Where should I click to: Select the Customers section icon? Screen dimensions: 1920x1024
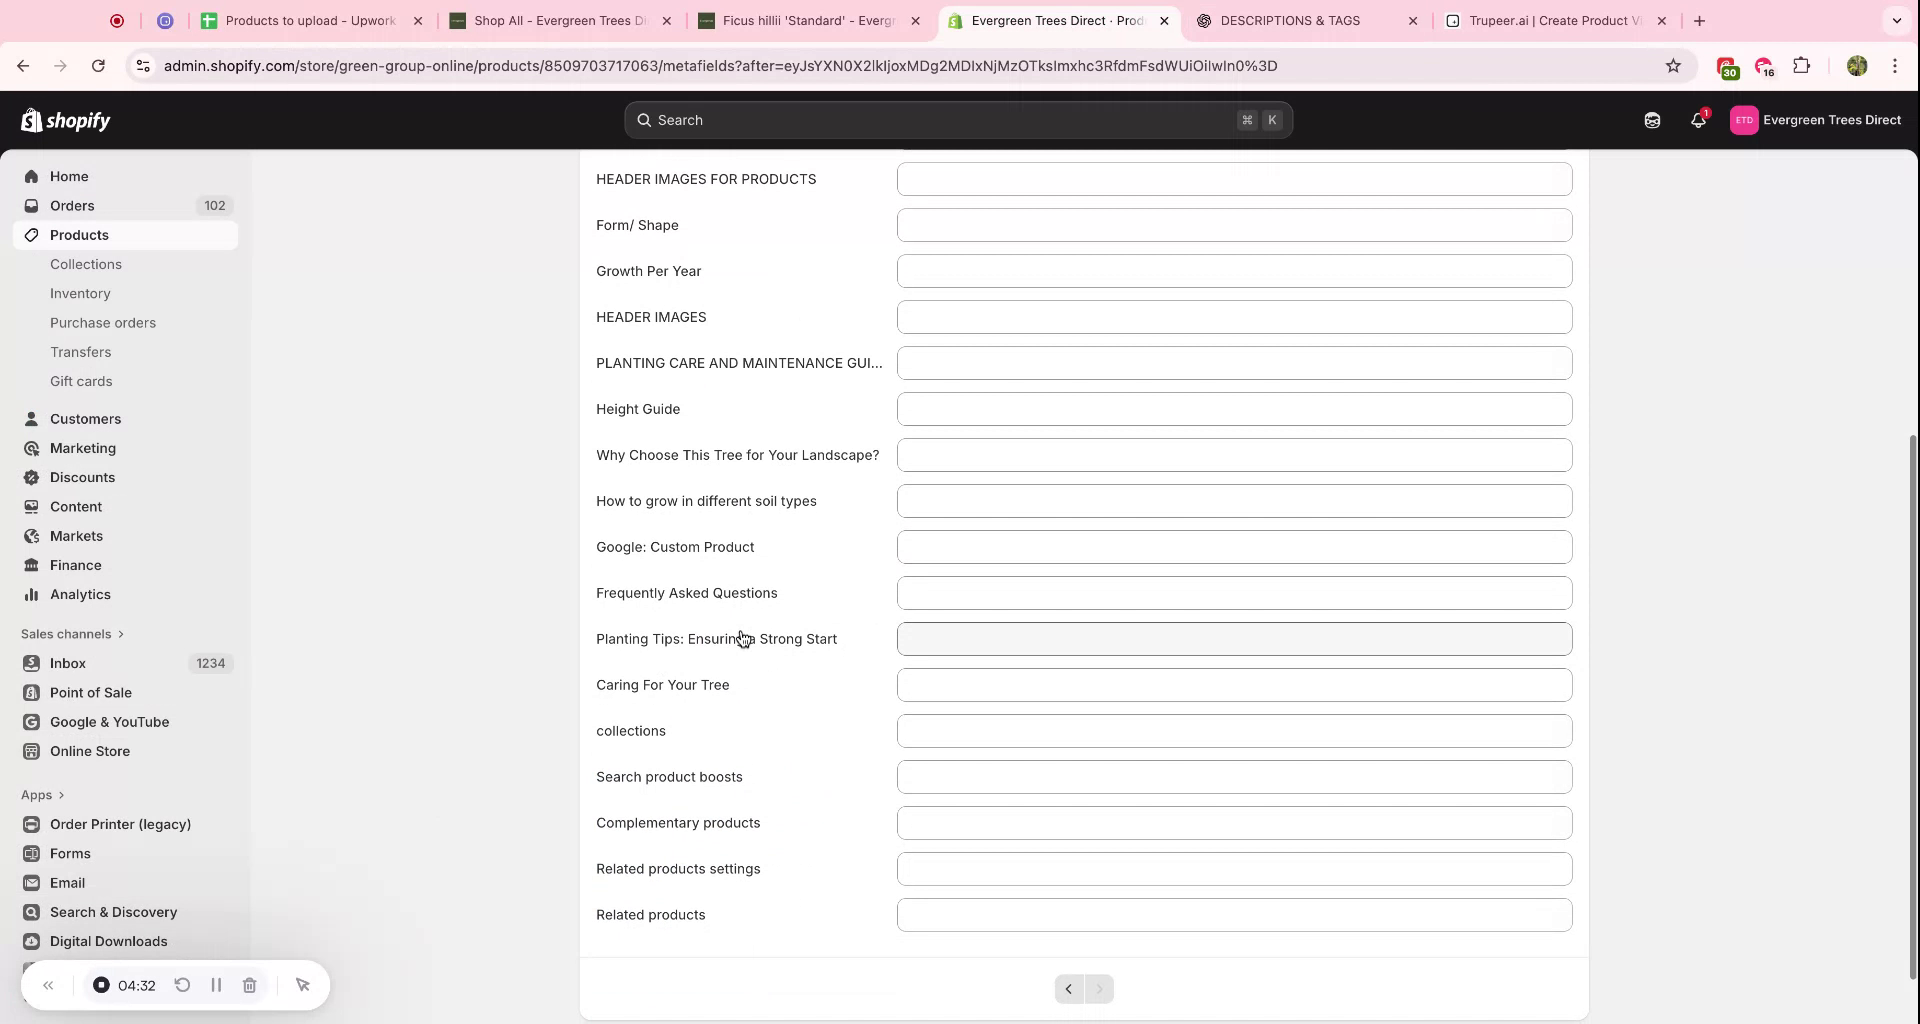click(x=31, y=418)
